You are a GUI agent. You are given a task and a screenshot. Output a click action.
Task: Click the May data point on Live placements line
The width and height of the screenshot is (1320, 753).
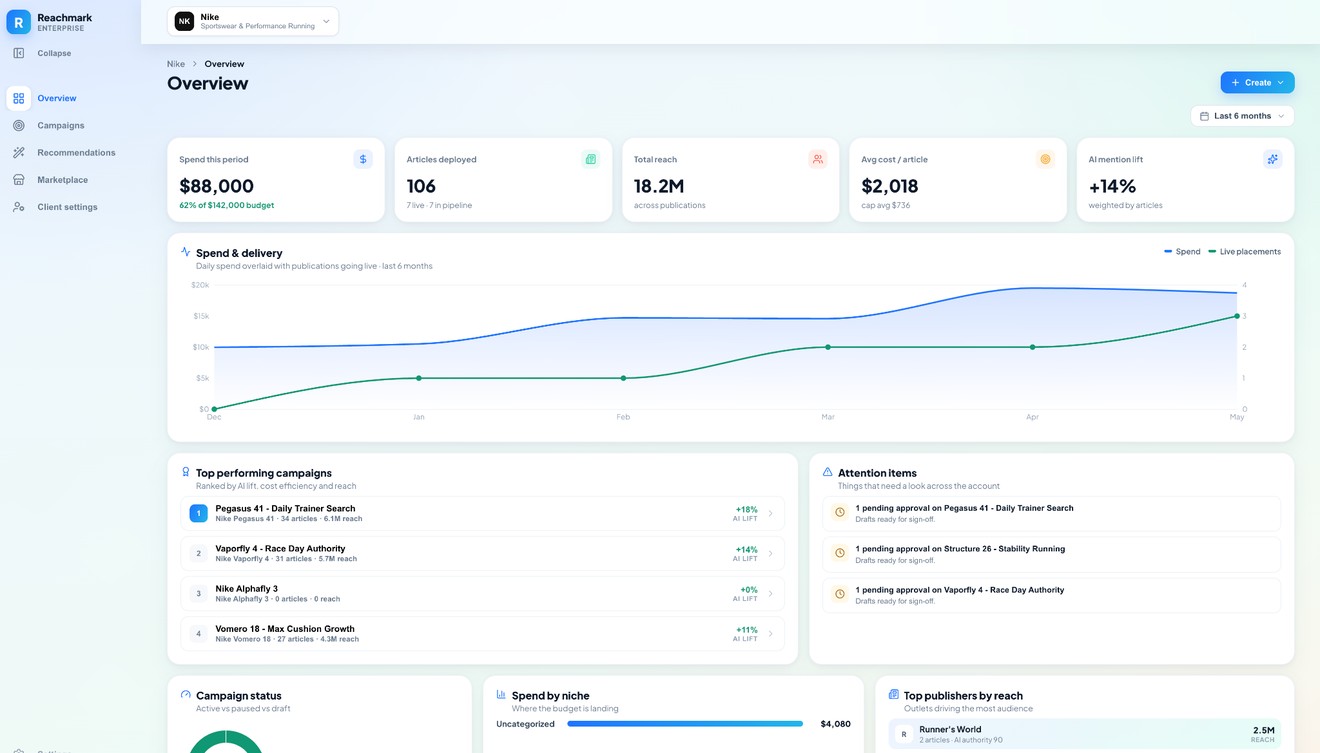coord(1237,316)
